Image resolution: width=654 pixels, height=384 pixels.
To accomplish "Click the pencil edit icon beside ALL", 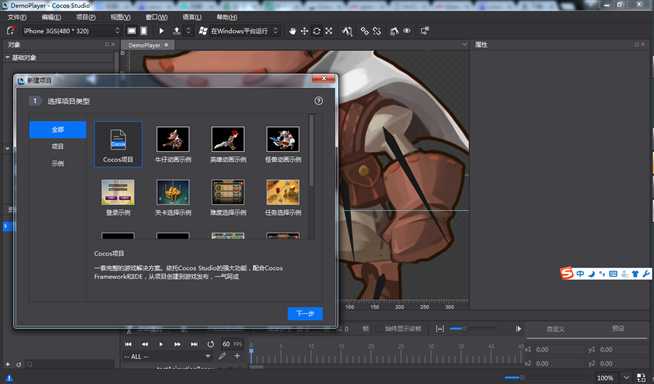I will pos(222,356).
